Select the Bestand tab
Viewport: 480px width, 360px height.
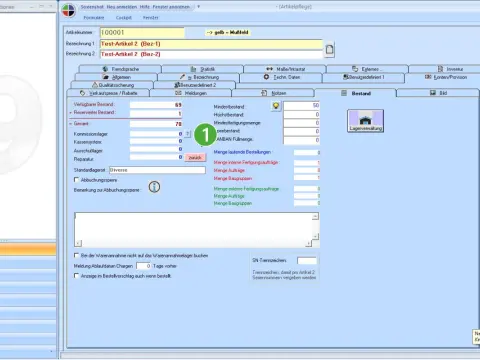tap(356, 93)
